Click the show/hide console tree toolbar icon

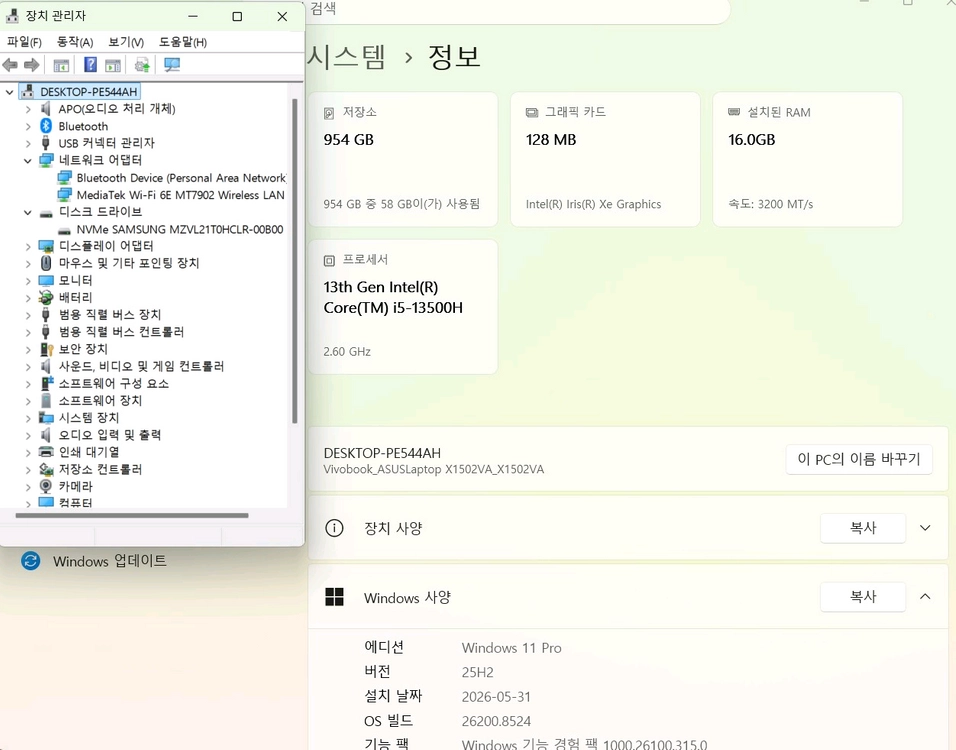61,65
